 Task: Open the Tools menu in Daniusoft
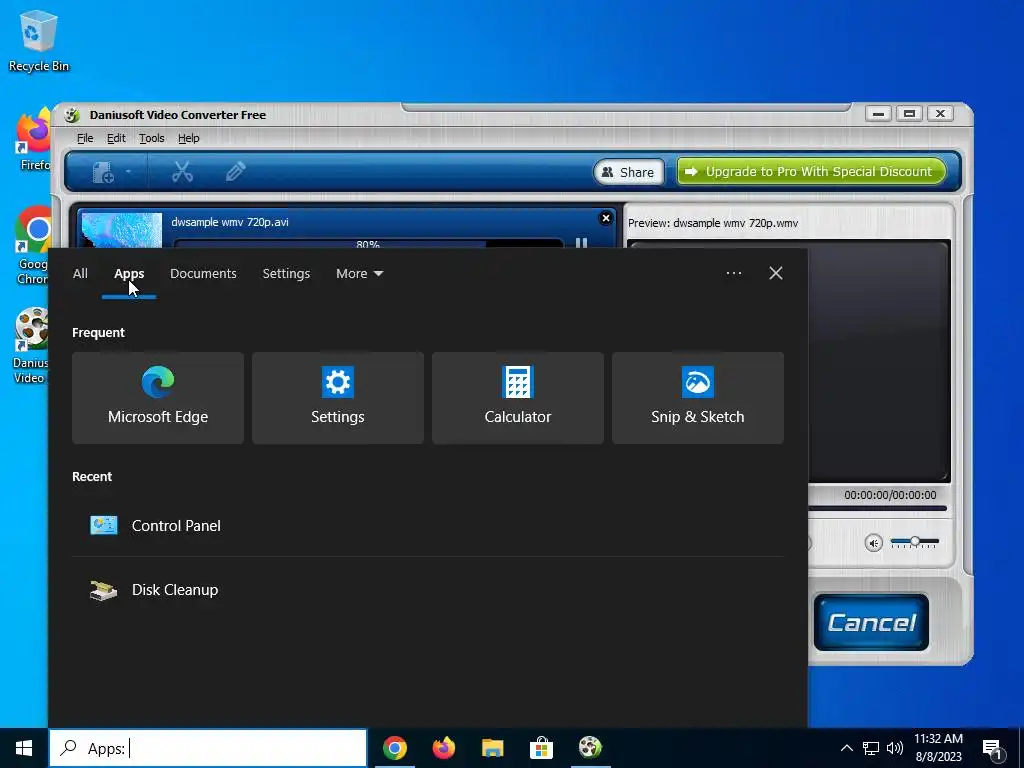(152, 138)
